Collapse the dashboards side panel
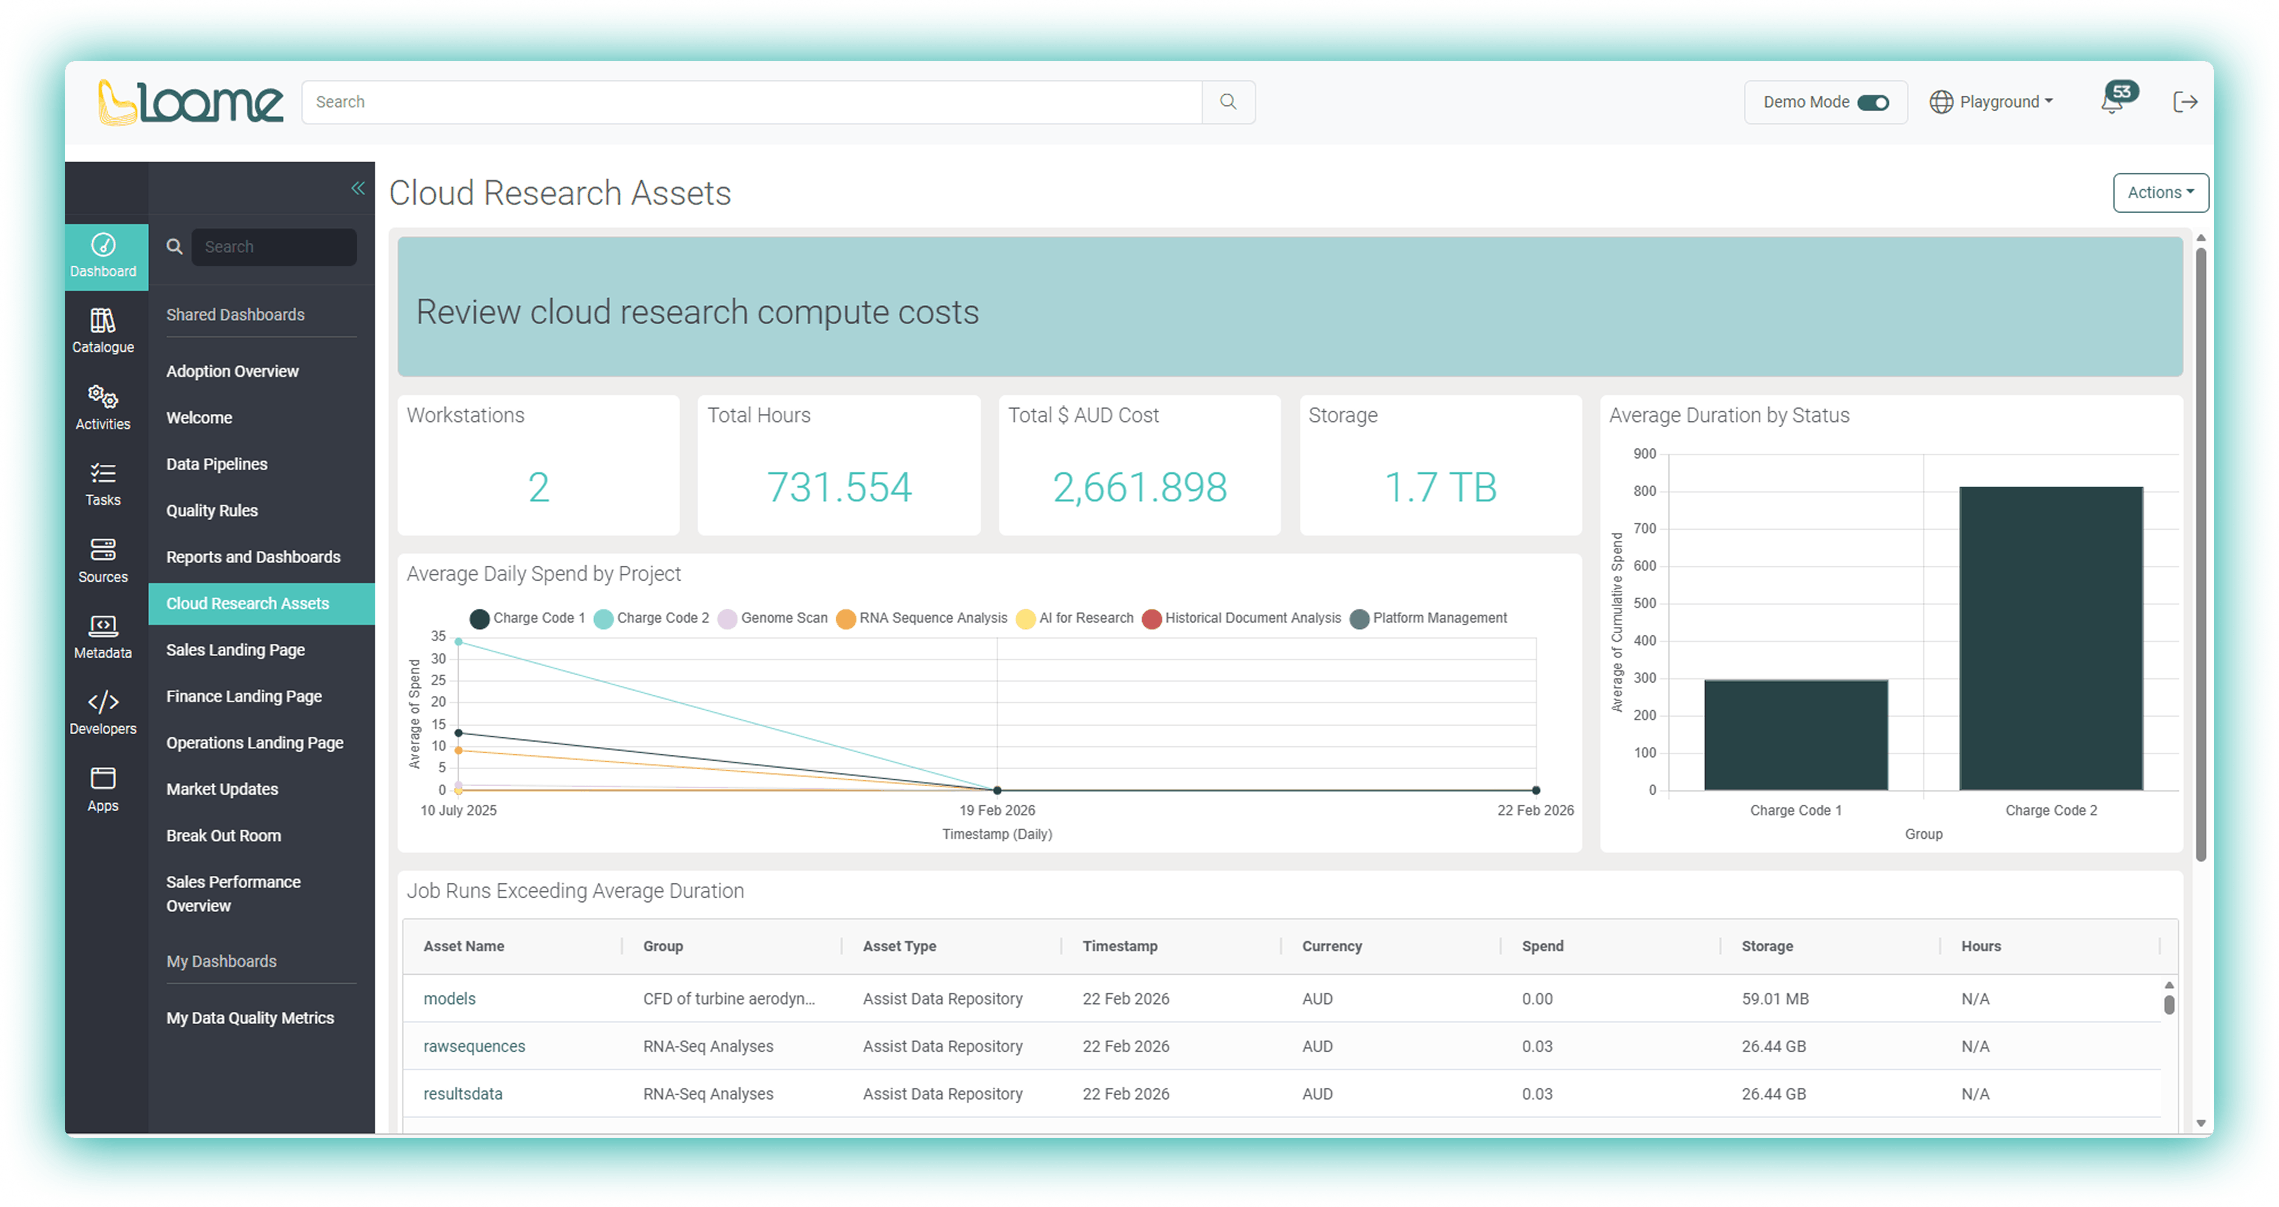The image size is (2279, 1207). (x=358, y=187)
